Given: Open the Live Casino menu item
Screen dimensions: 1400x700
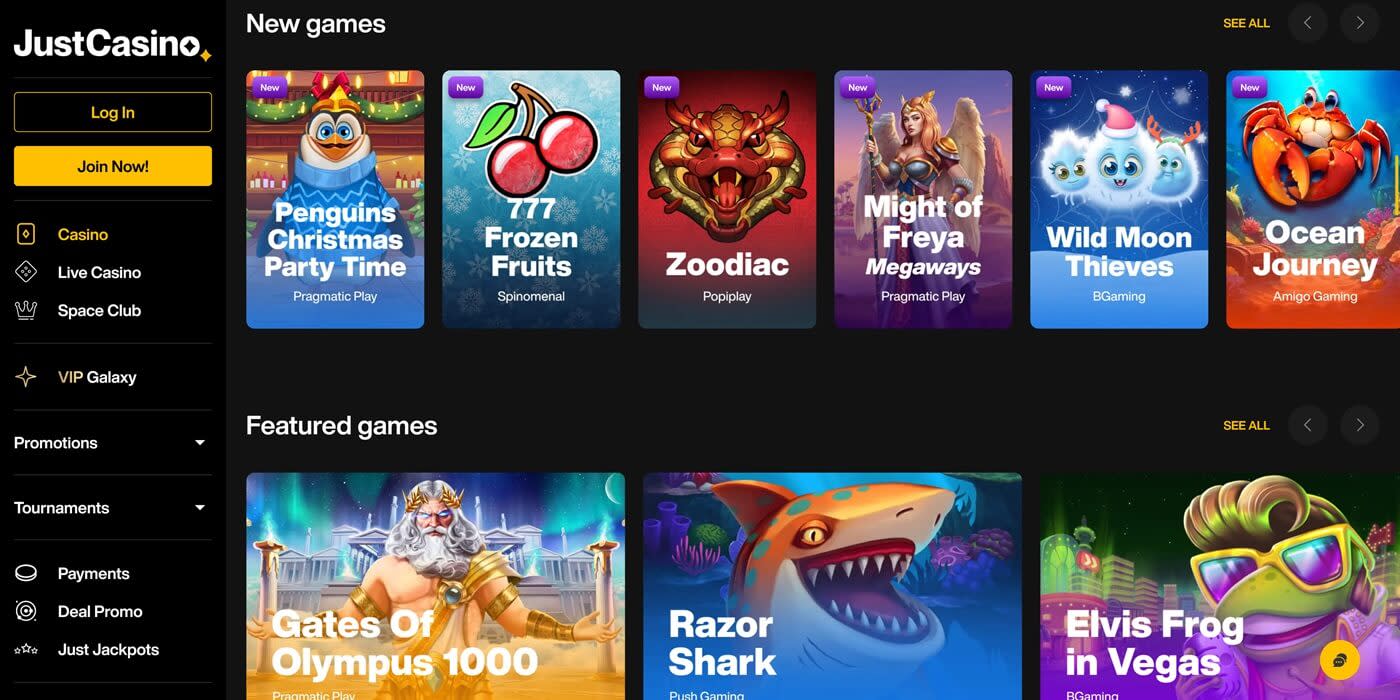Looking at the screenshot, I should (99, 272).
